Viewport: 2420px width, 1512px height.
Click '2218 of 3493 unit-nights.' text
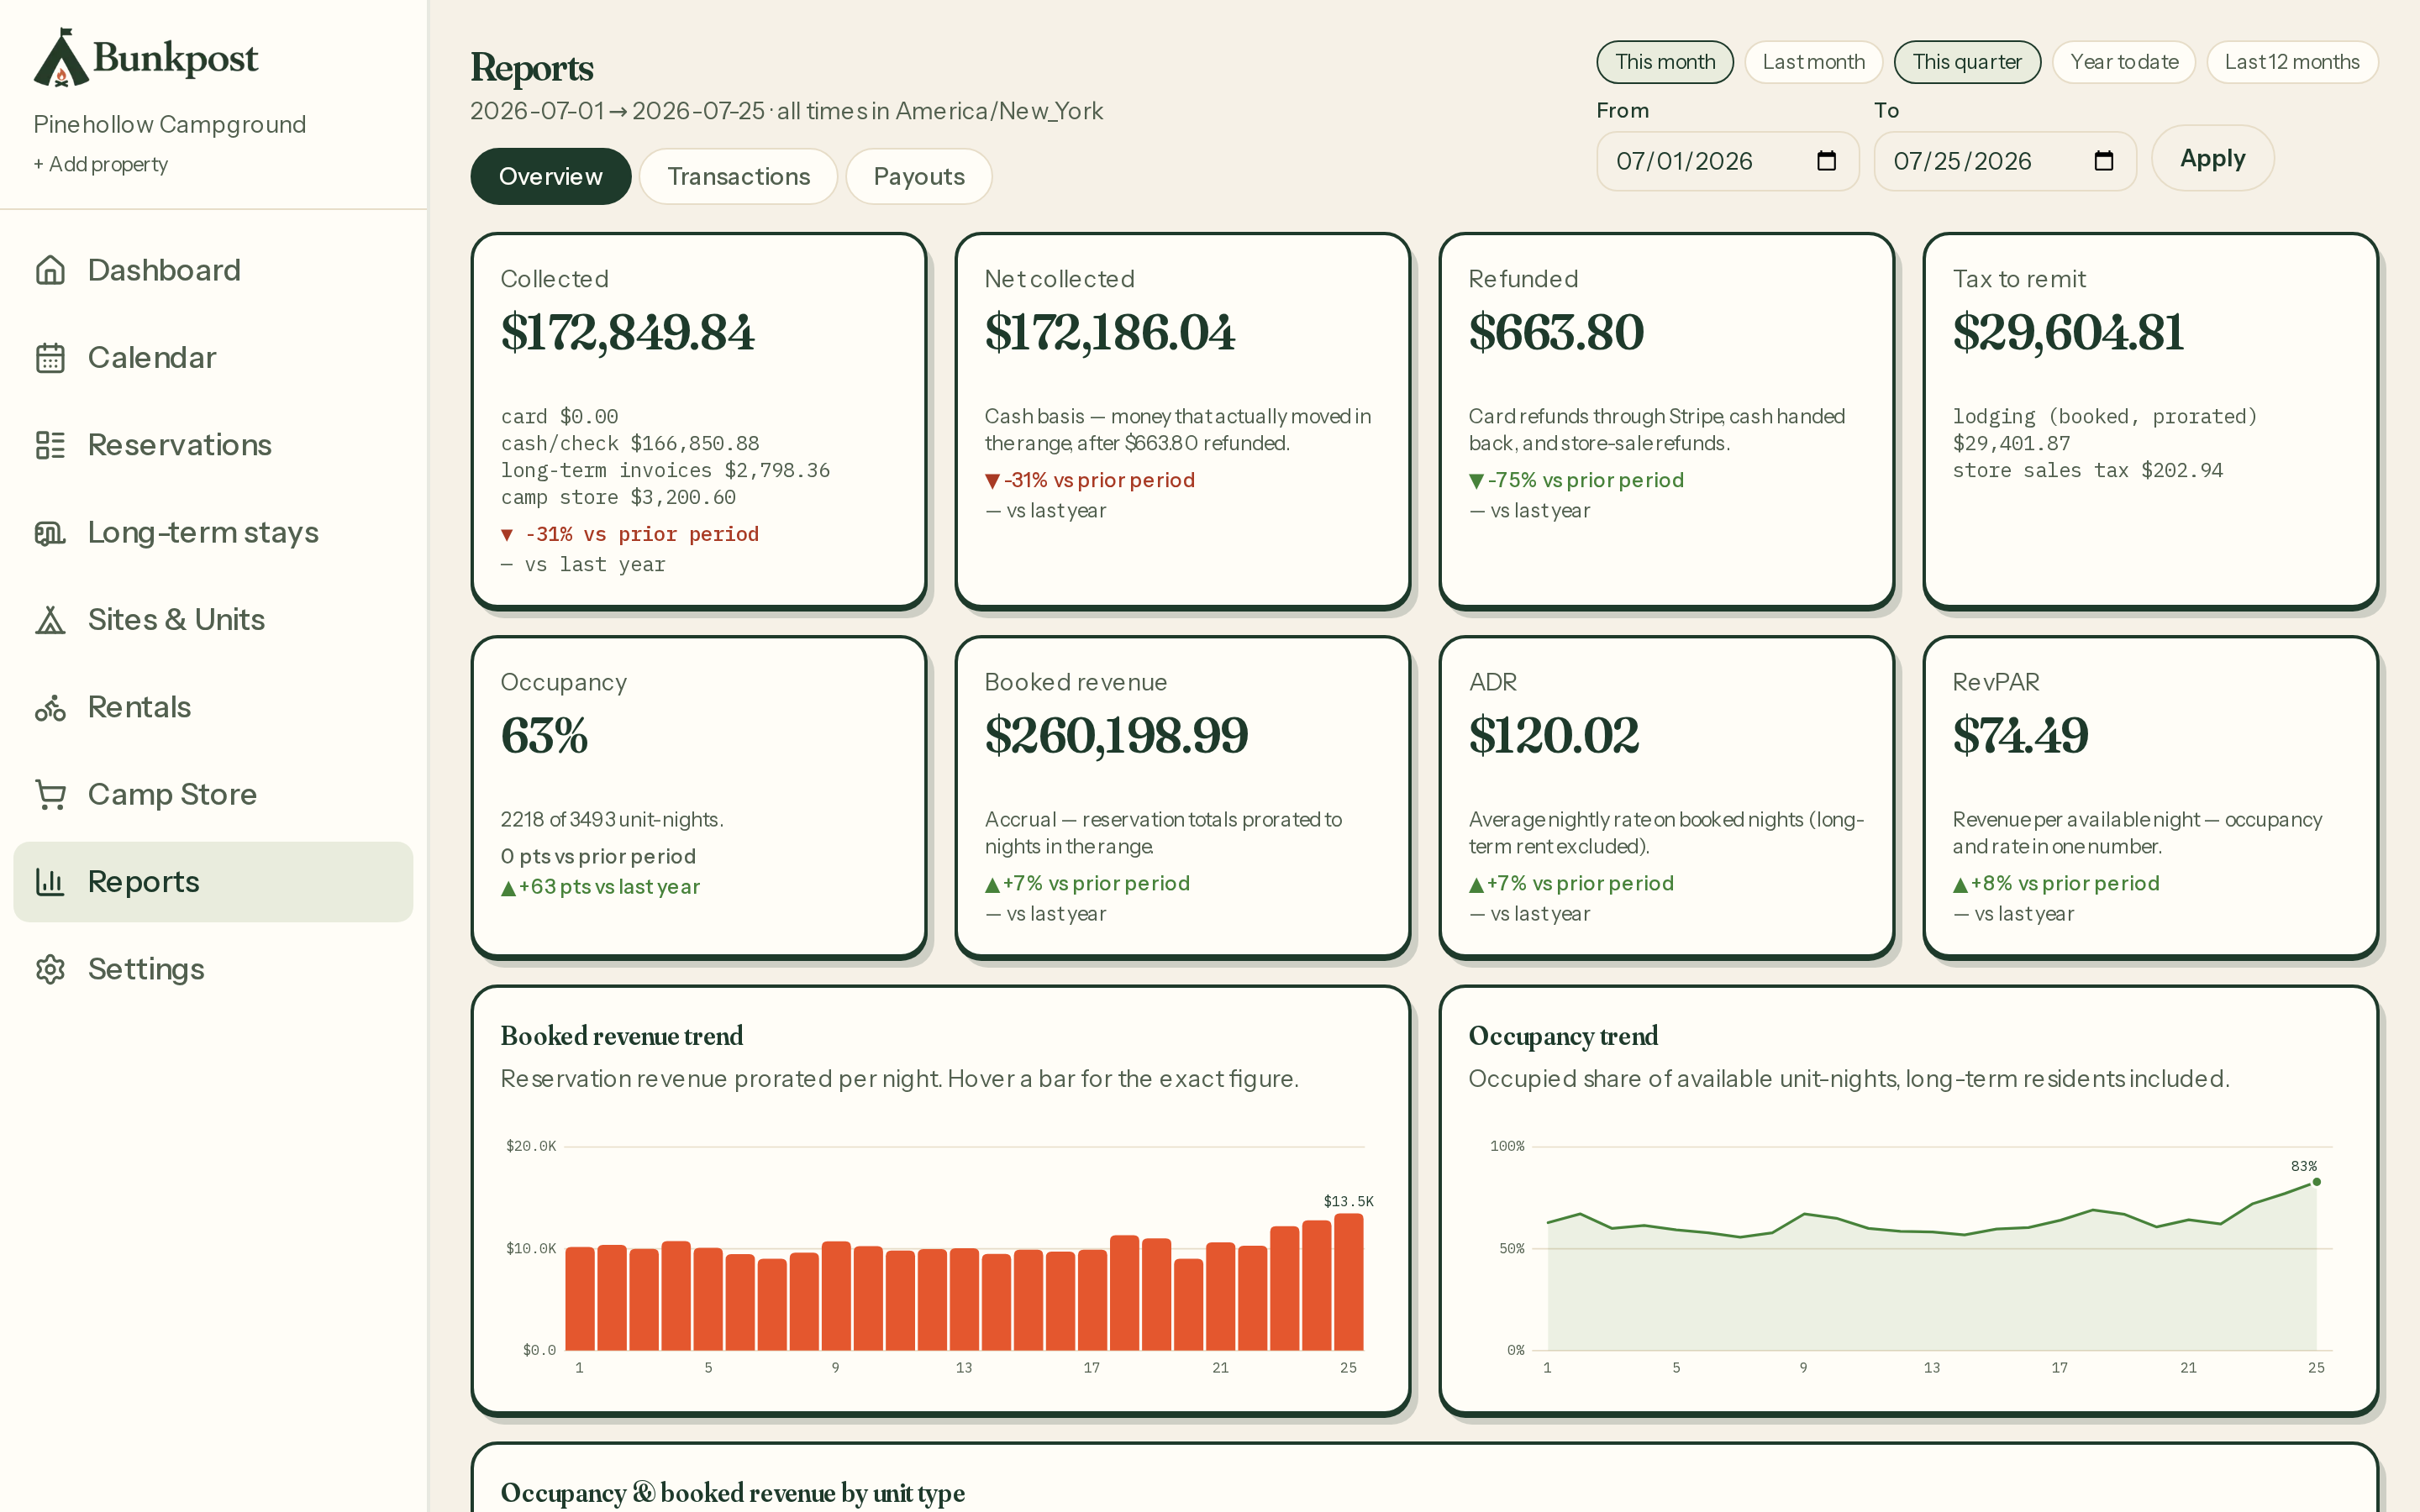pyautogui.click(x=612, y=819)
